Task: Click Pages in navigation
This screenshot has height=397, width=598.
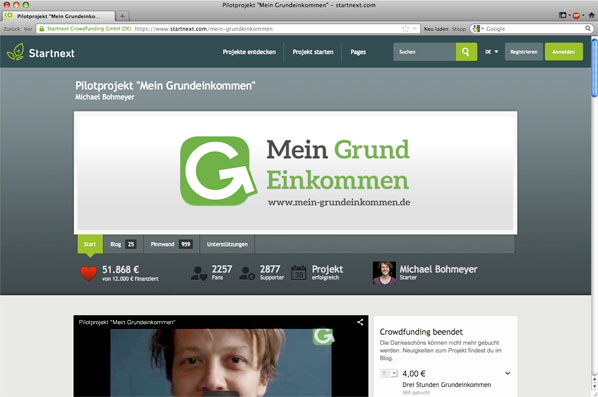Action: [x=358, y=52]
